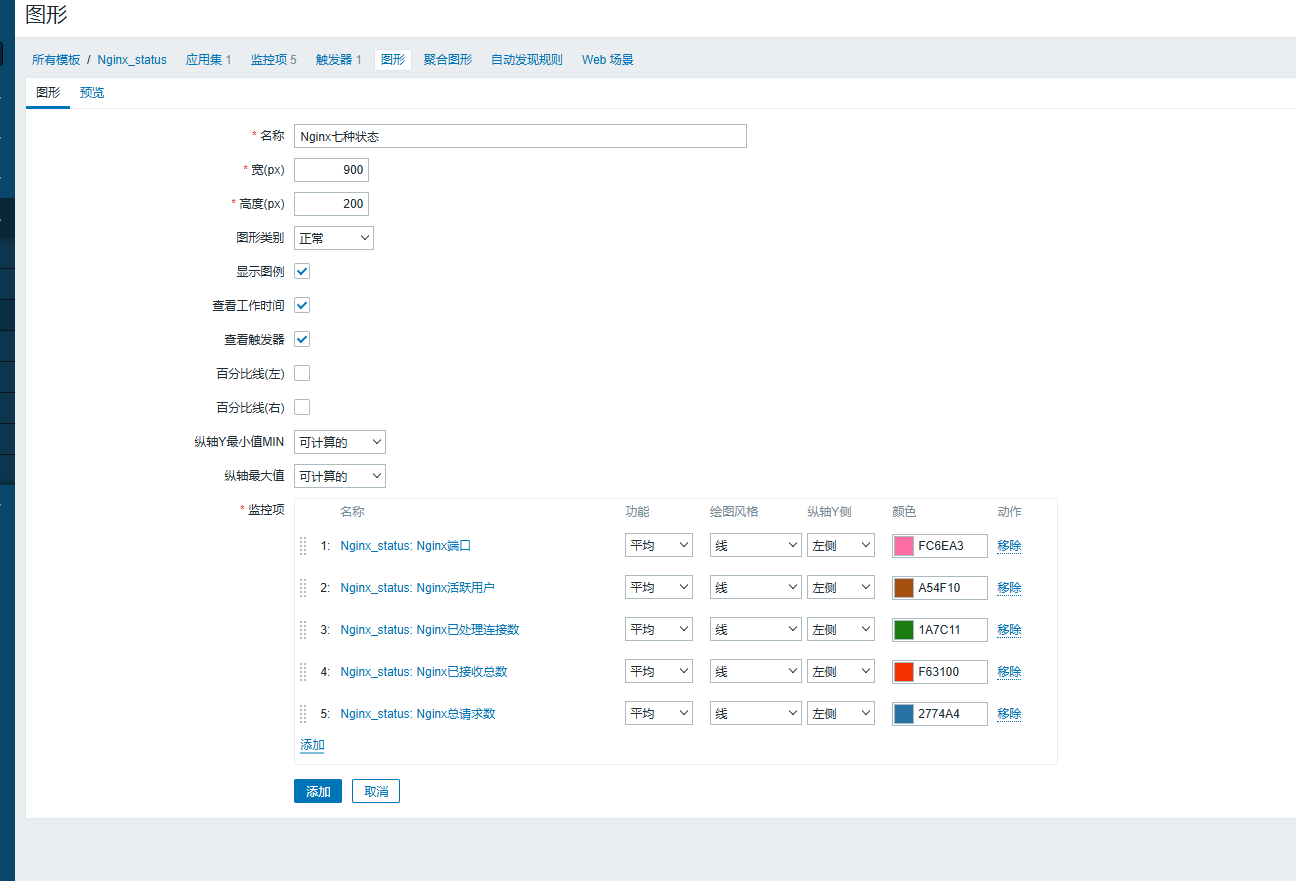Toggle the 查看工作时间 checkbox

302,305
